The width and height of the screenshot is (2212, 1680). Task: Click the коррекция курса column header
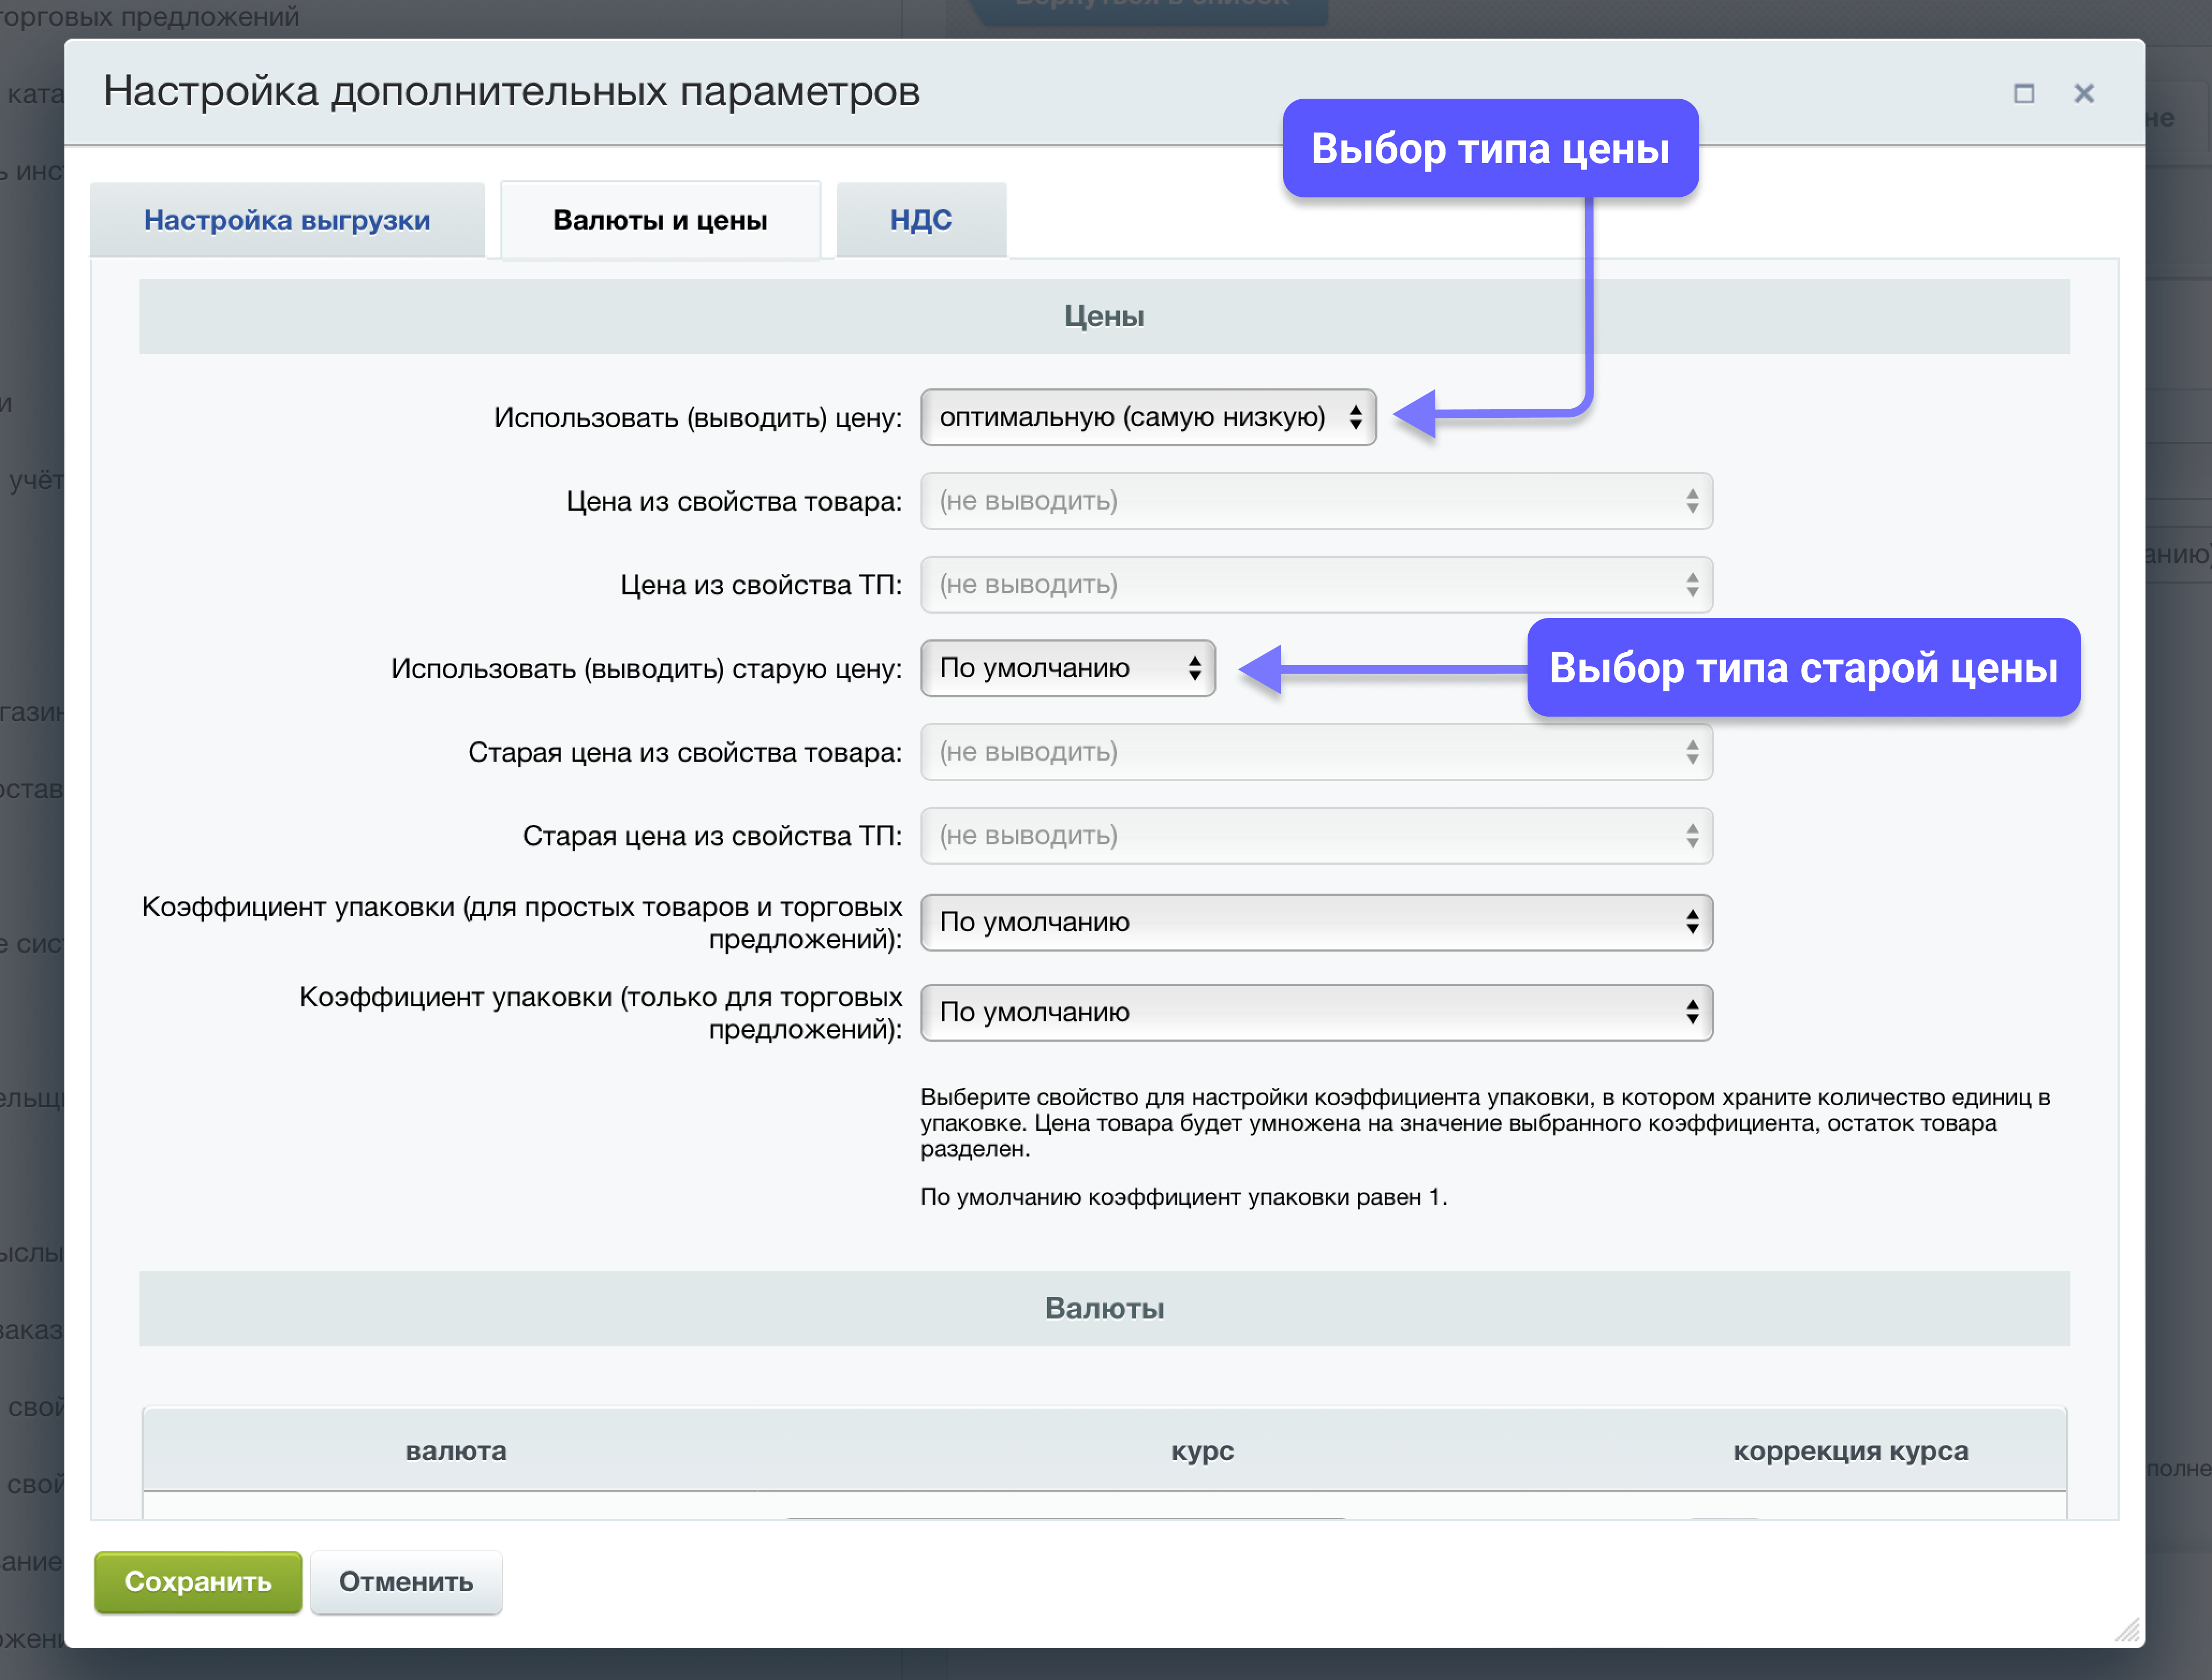pos(1850,1451)
